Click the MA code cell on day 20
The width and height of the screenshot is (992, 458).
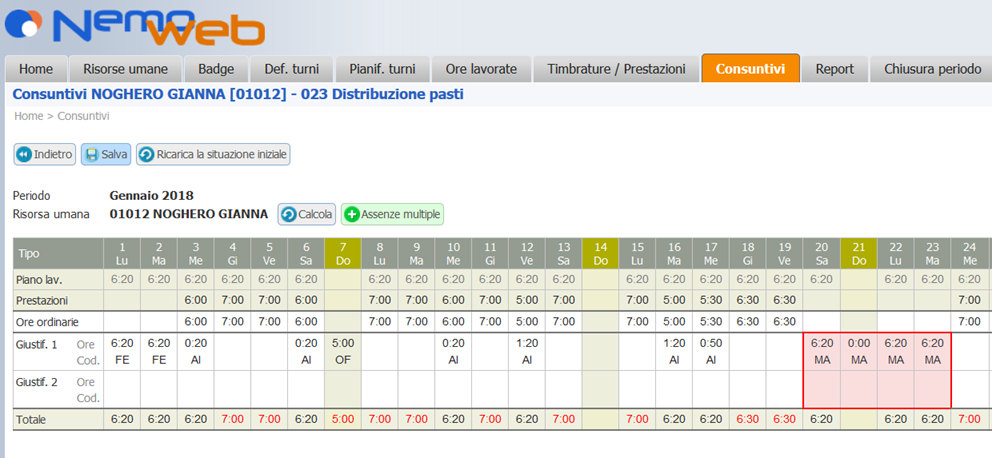point(821,360)
